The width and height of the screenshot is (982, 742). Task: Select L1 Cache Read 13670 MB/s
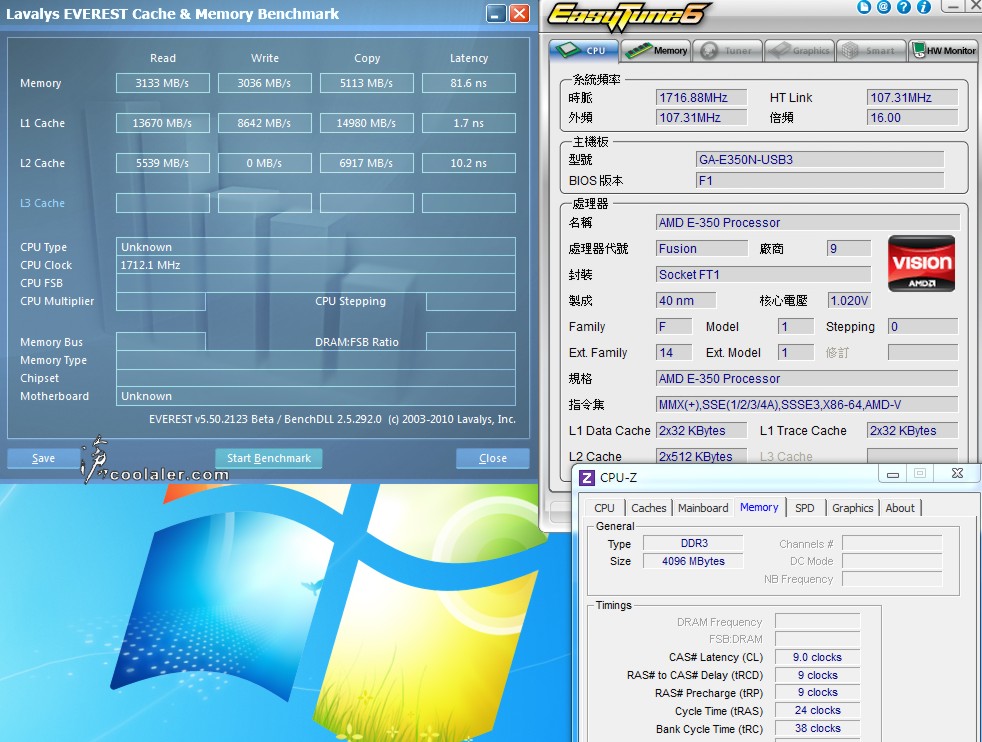pyautogui.click(x=163, y=123)
